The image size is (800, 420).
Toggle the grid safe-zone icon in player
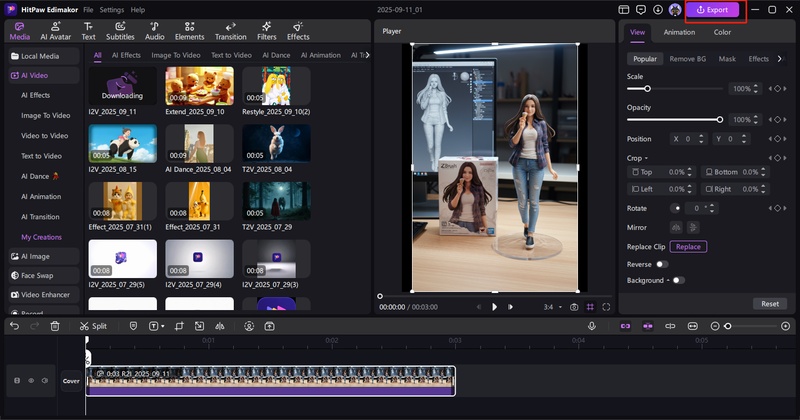coord(590,307)
